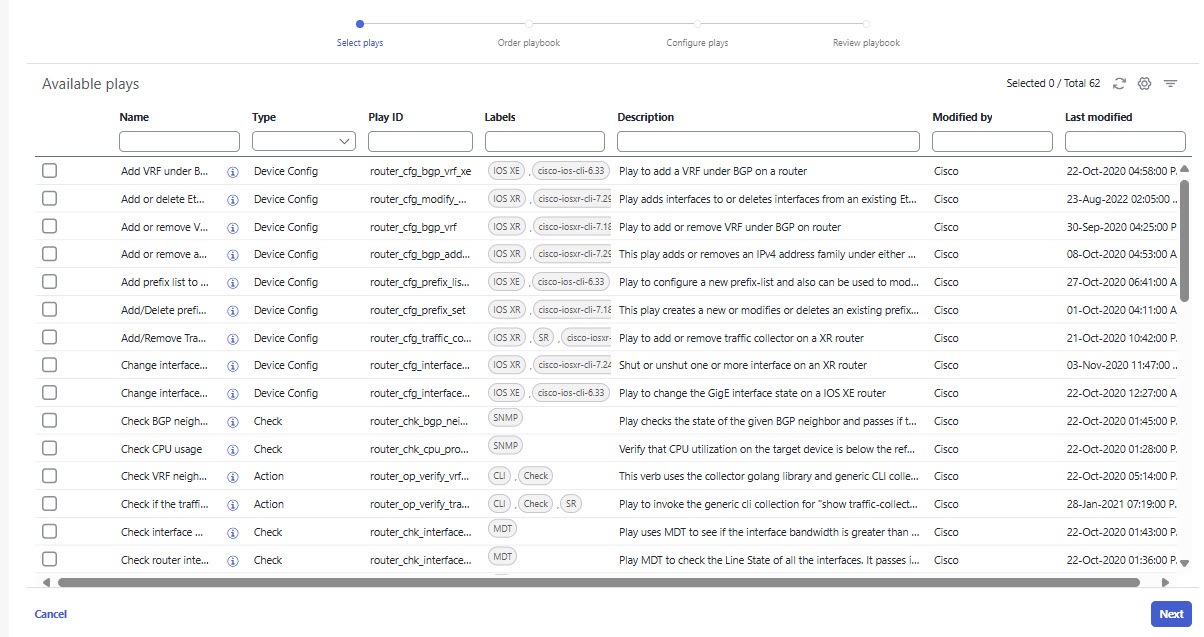Open info for Add or delete Et... play
This screenshot has width=1204, height=637.
232,200
